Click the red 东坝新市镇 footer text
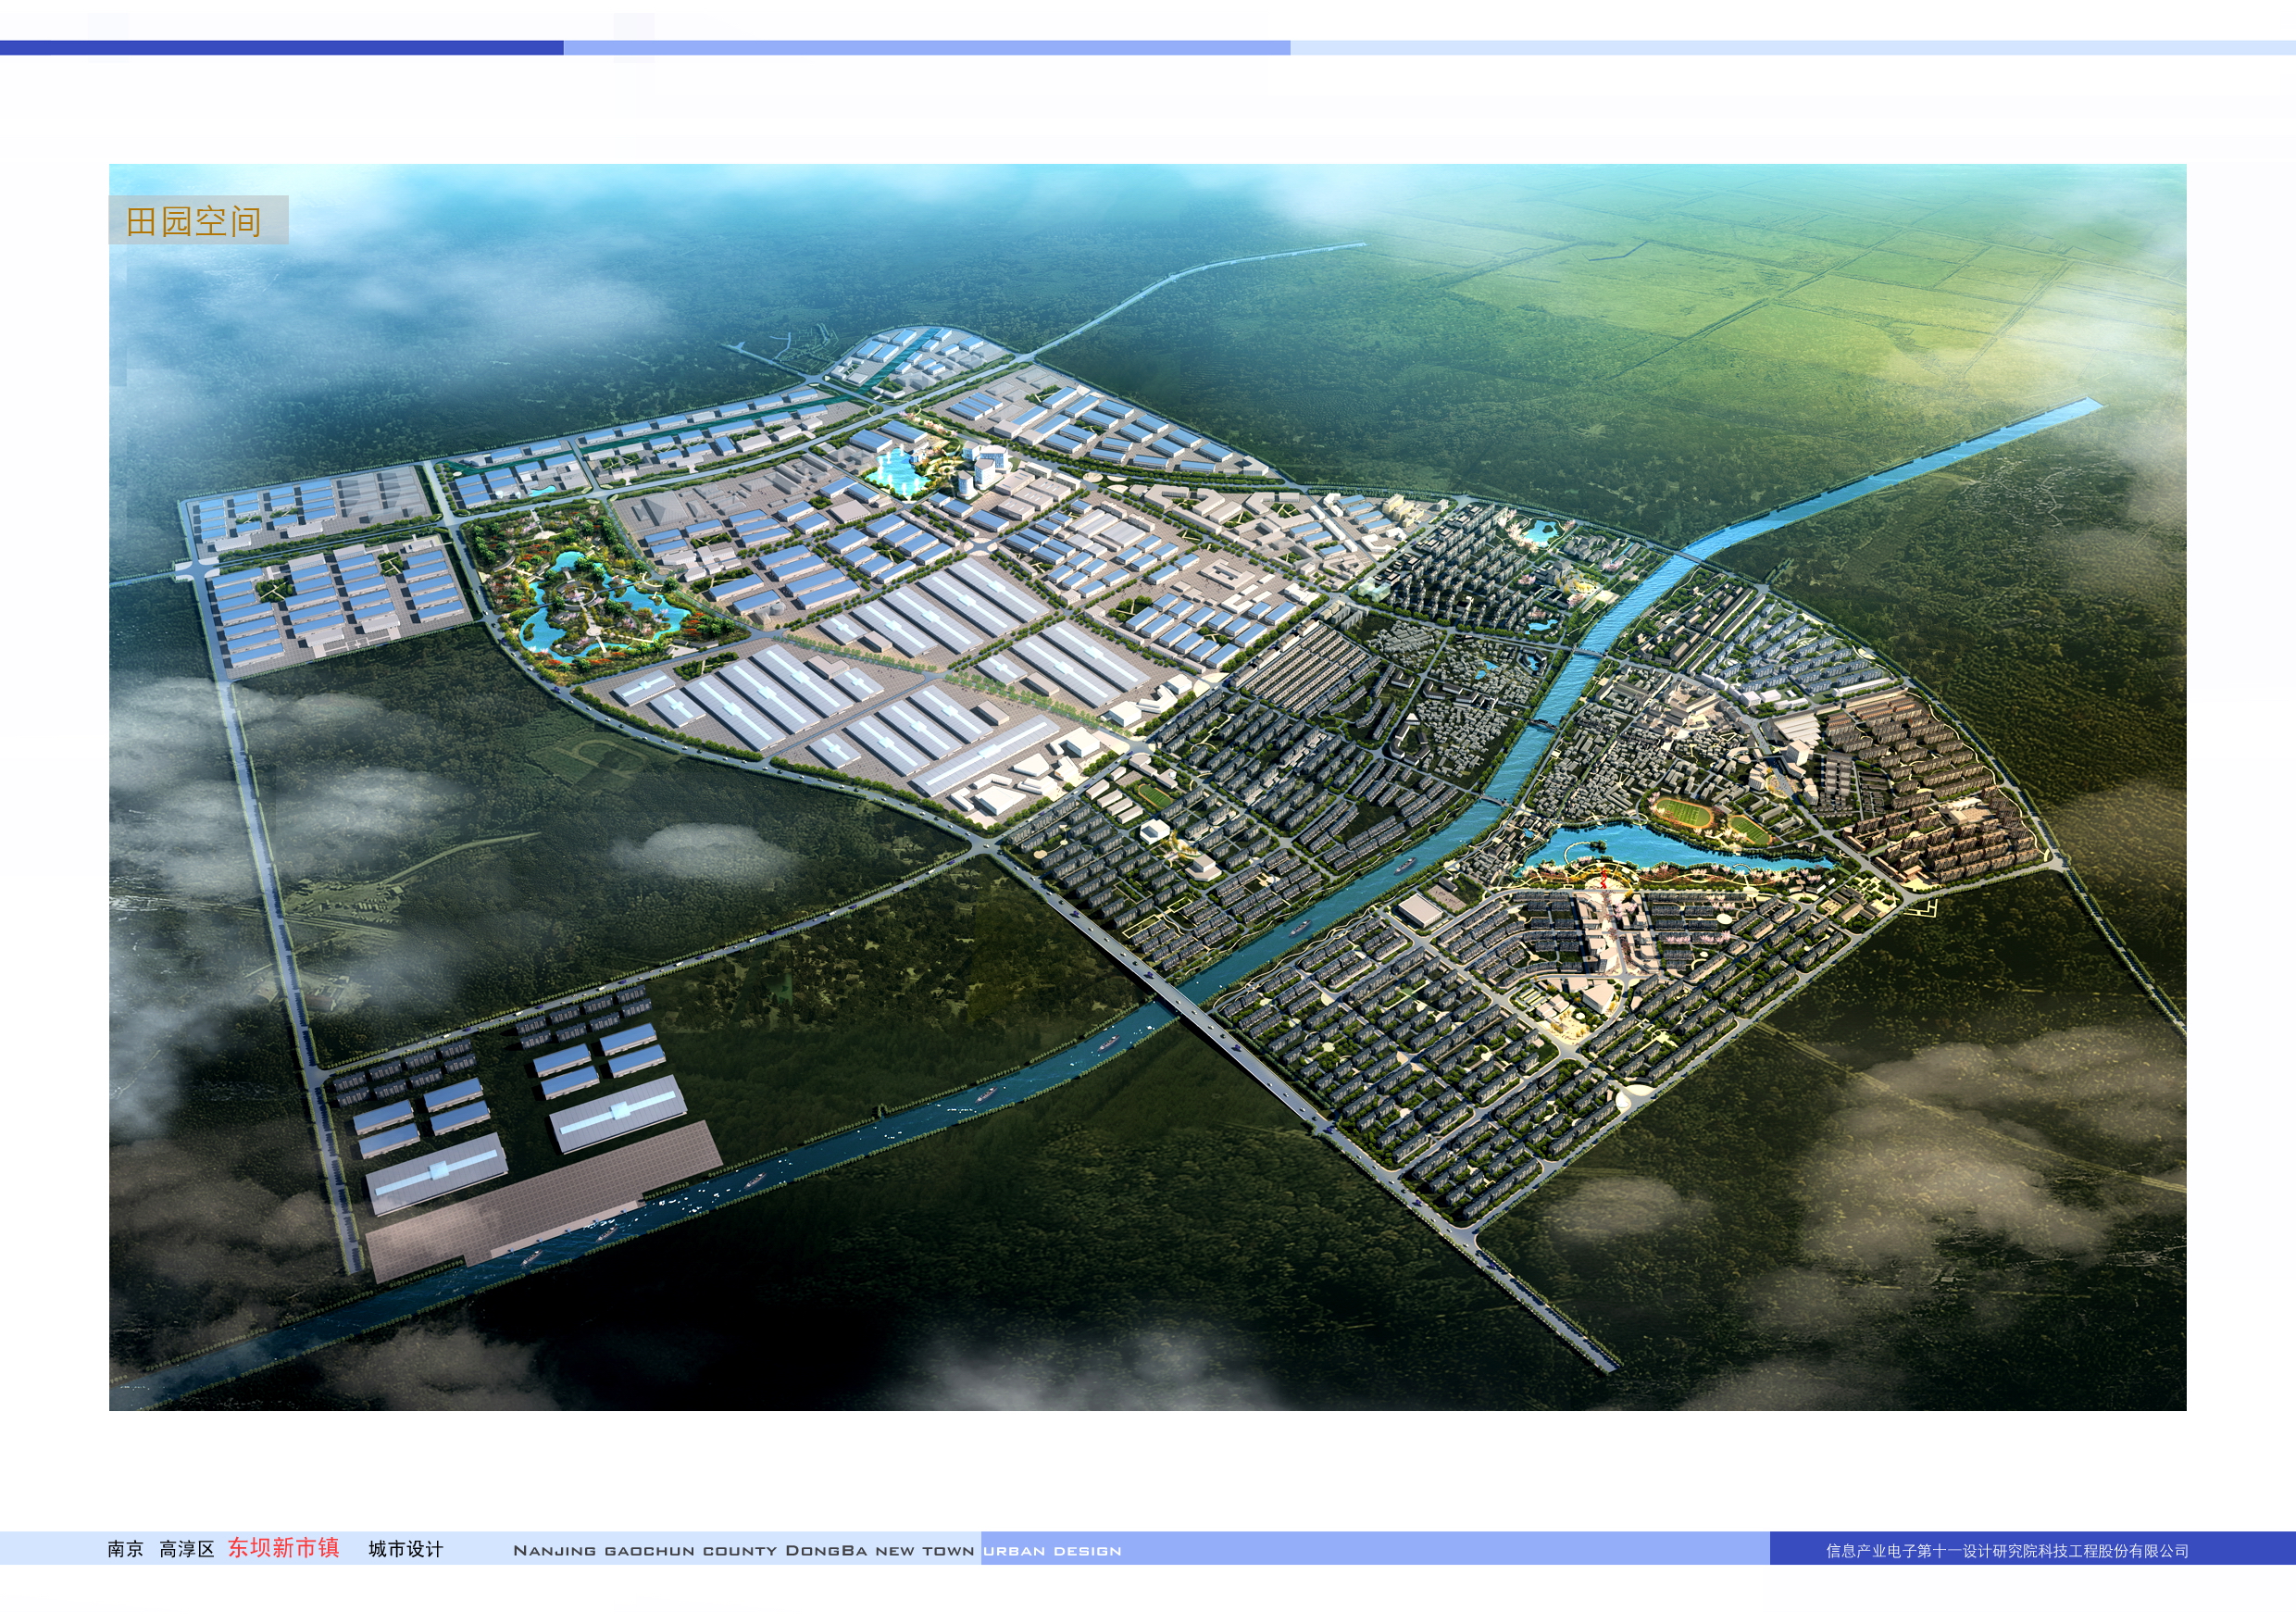This screenshot has height=1624, width=2296. click(x=283, y=1548)
